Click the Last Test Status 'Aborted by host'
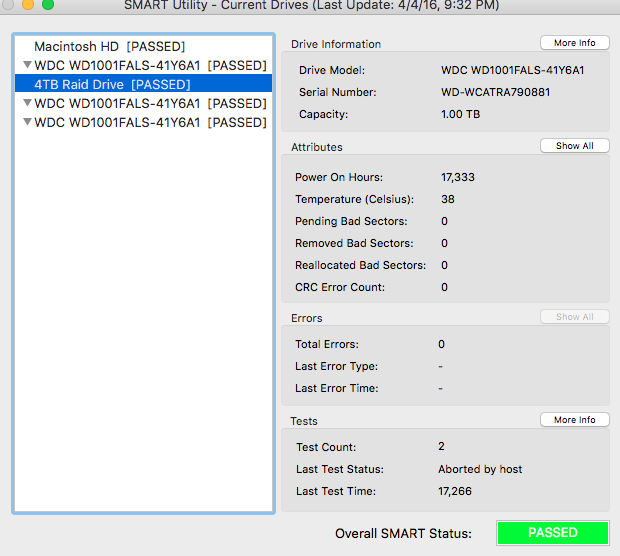The image size is (620, 556). pyautogui.click(x=480, y=469)
